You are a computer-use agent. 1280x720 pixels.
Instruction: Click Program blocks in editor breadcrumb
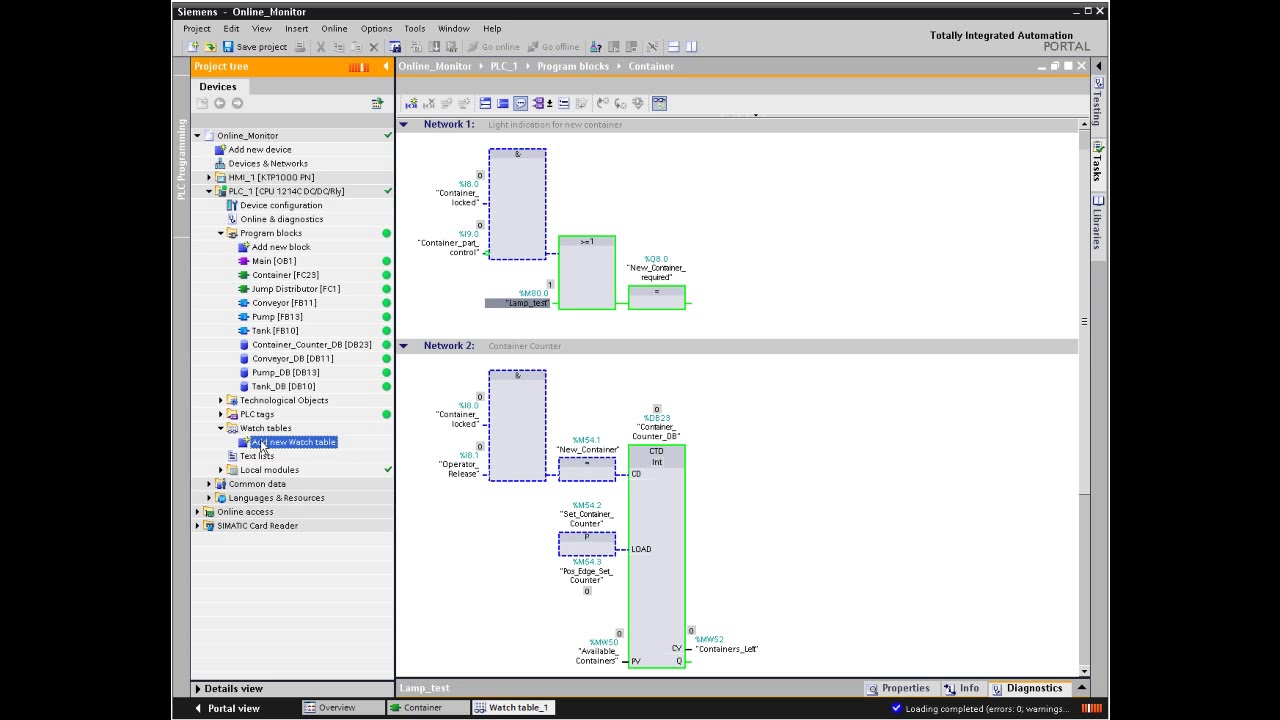click(573, 66)
